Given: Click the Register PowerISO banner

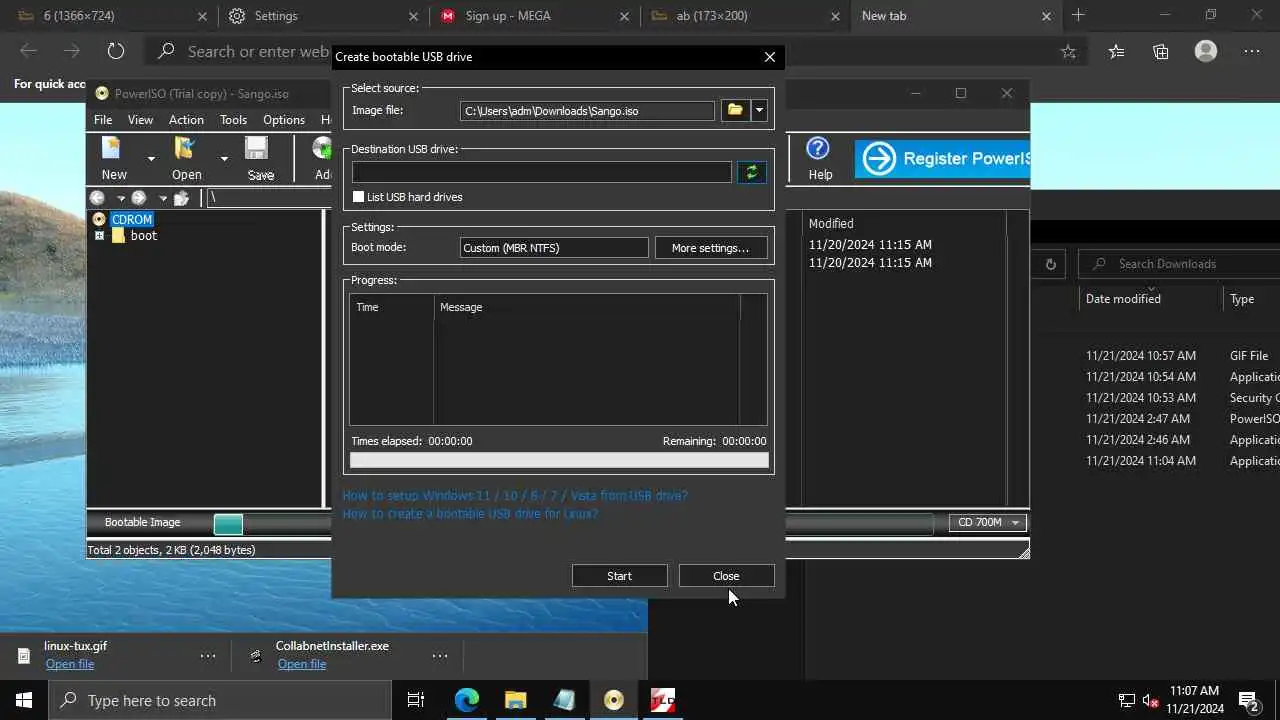Looking at the screenshot, I should (942, 158).
